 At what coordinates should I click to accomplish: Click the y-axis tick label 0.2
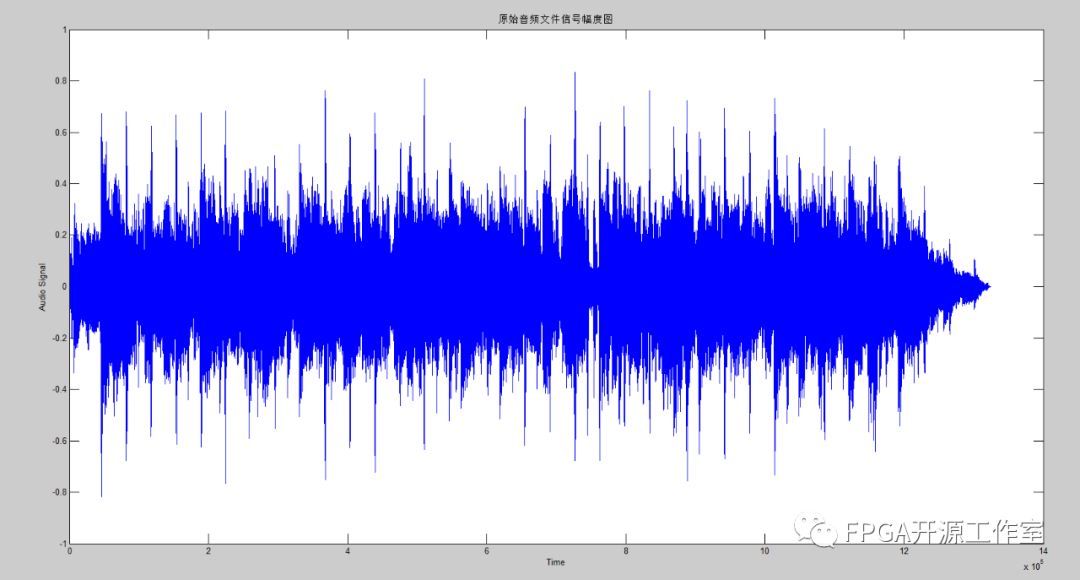[x=61, y=235]
